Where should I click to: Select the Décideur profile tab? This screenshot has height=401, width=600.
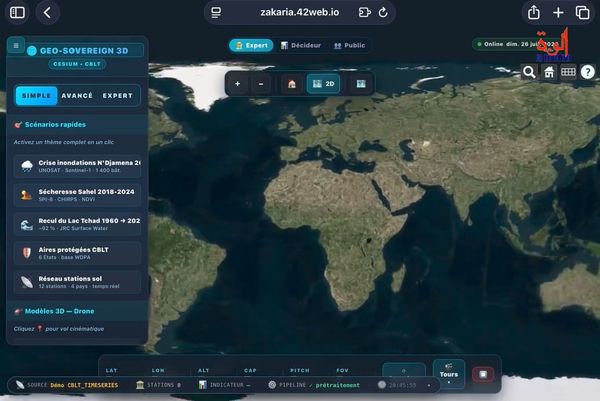pos(301,45)
